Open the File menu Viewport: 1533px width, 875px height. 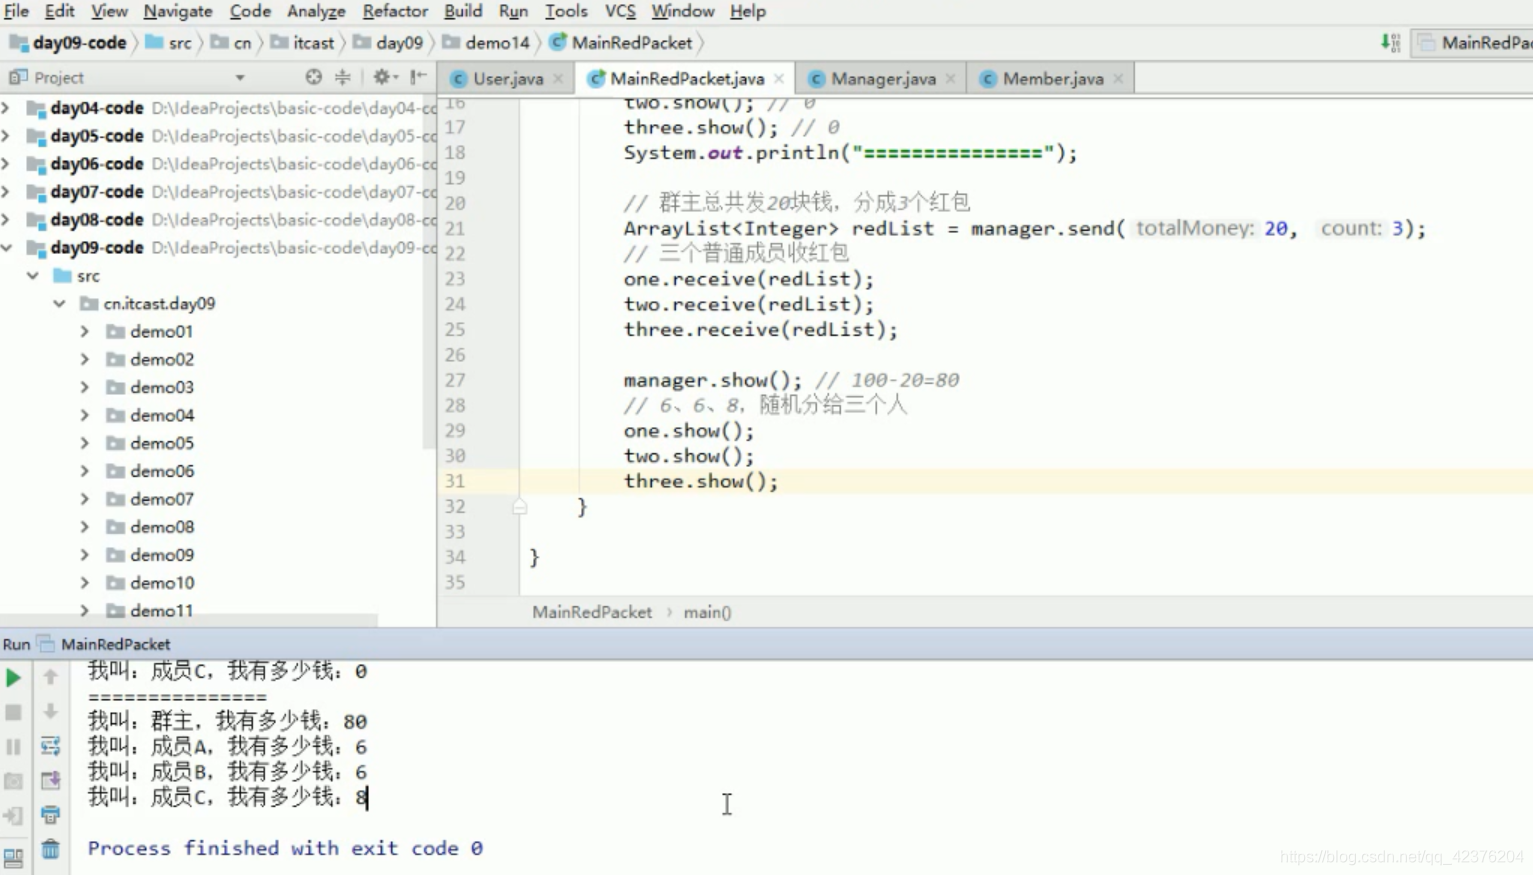point(16,11)
